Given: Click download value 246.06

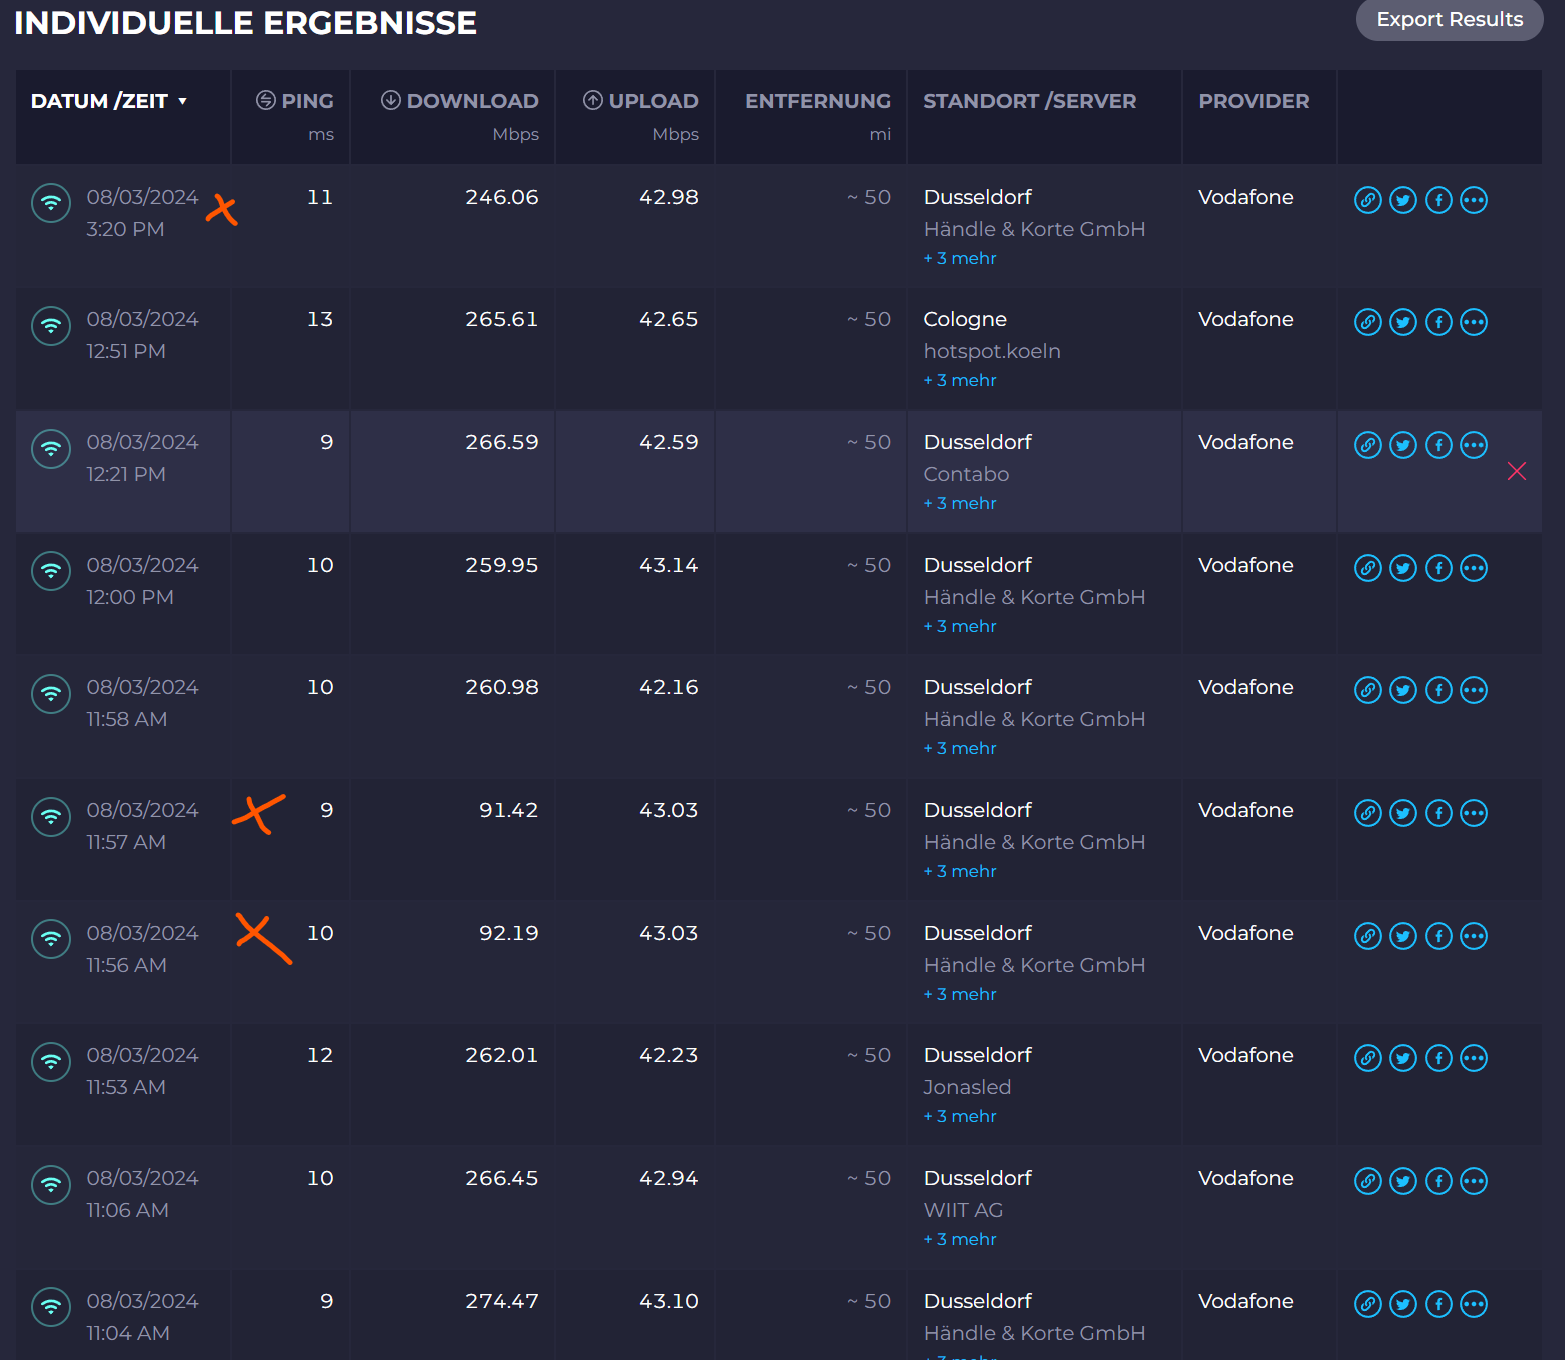Looking at the screenshot, I should click(x=501, y=197).
